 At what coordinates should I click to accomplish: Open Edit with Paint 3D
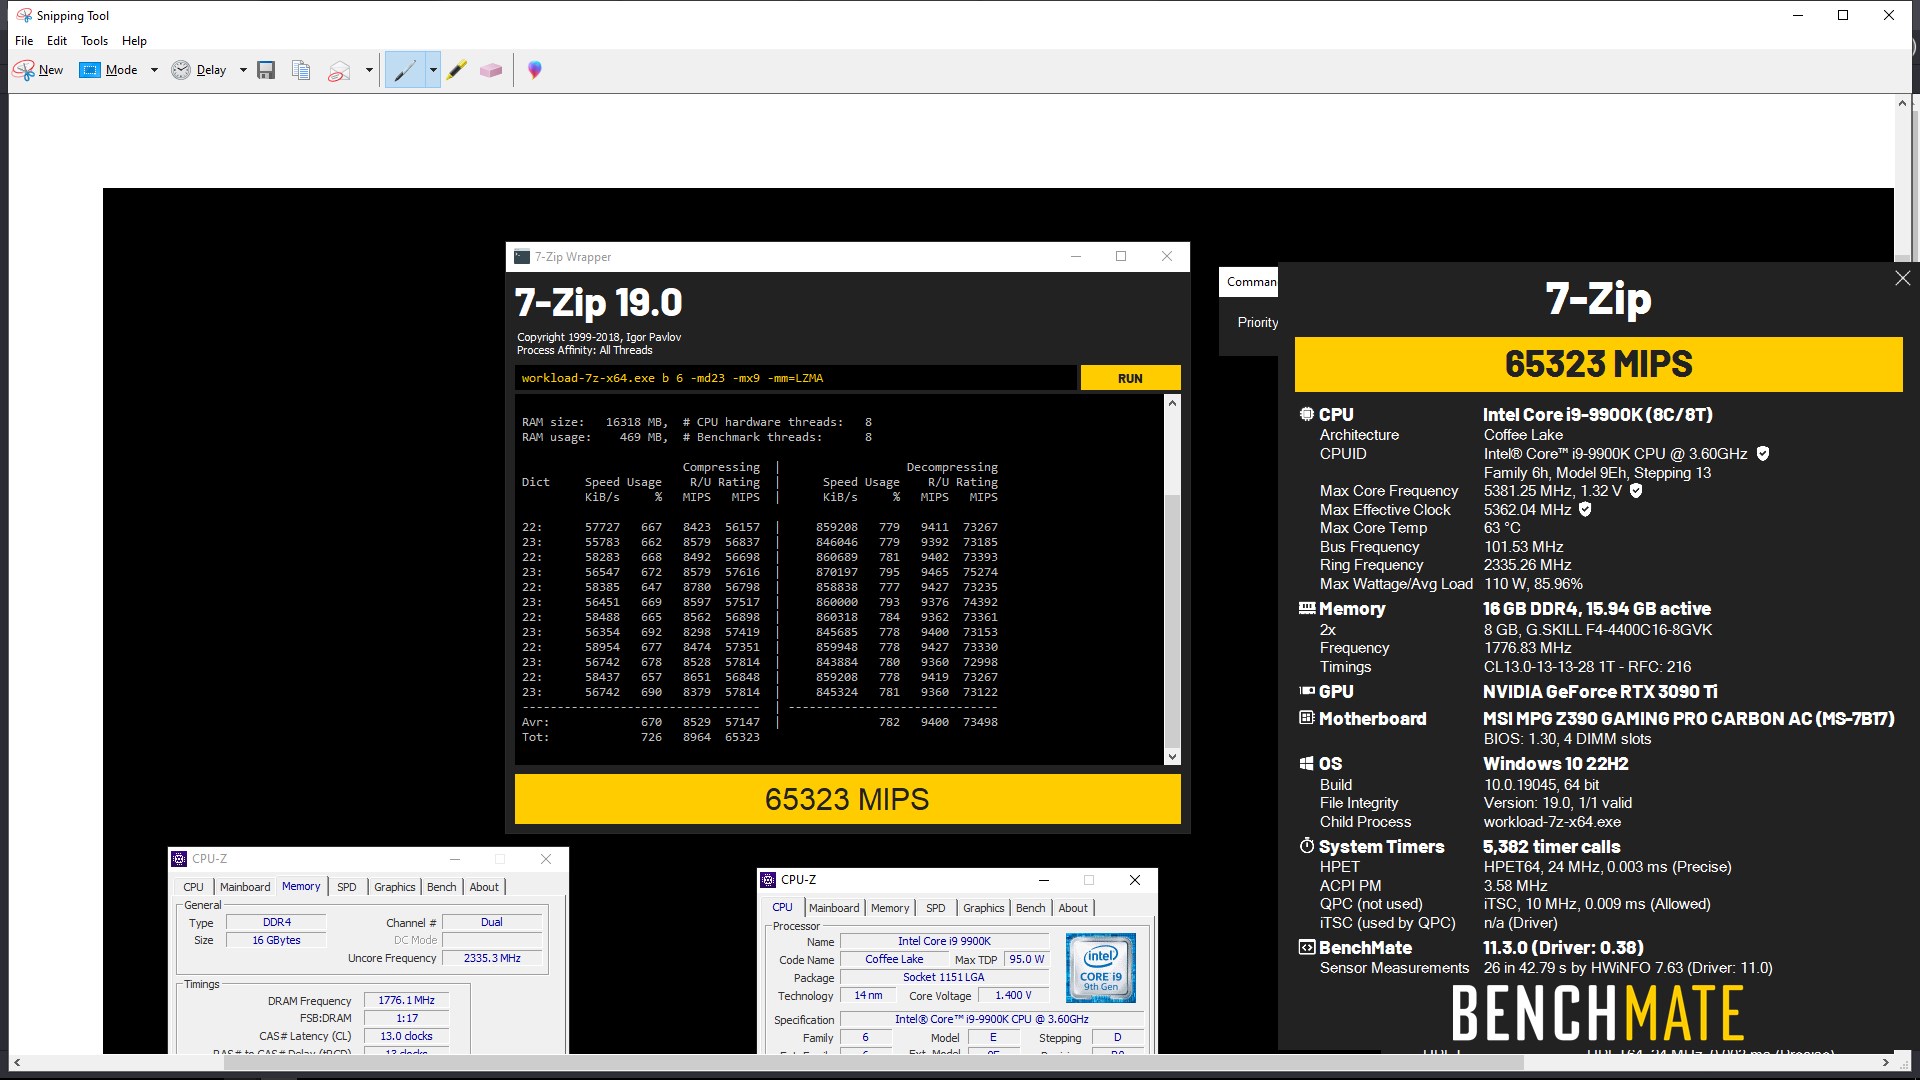pyautogui.click(x=535, y=70)
